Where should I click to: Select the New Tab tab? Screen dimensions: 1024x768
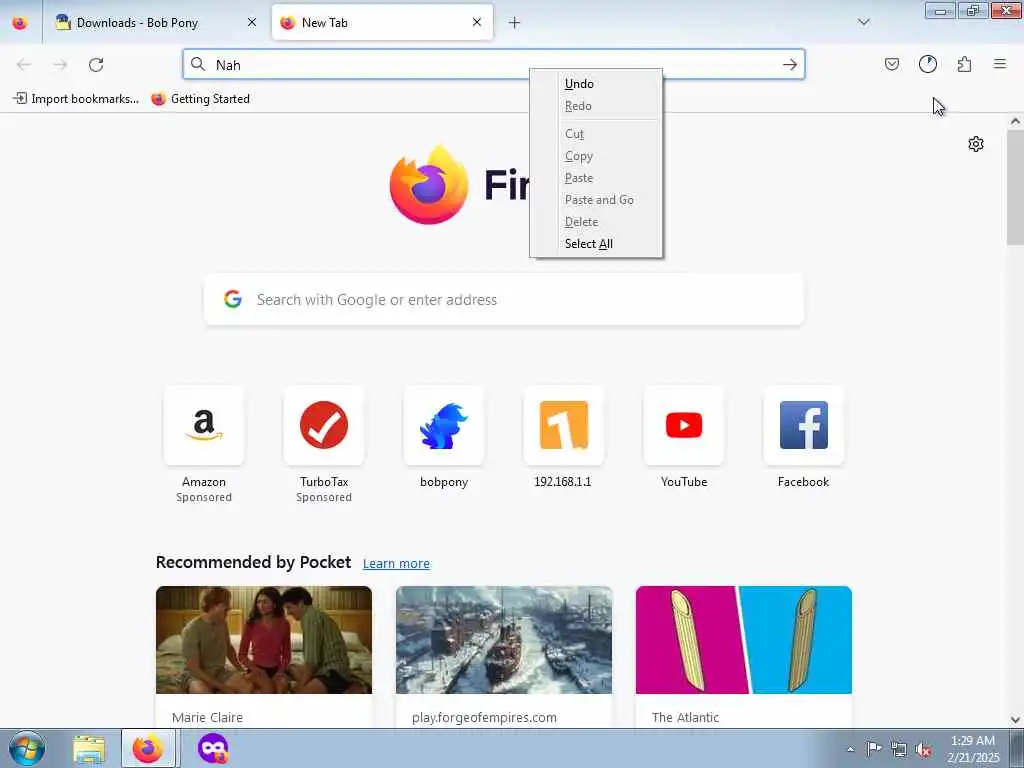coord(382,23)
